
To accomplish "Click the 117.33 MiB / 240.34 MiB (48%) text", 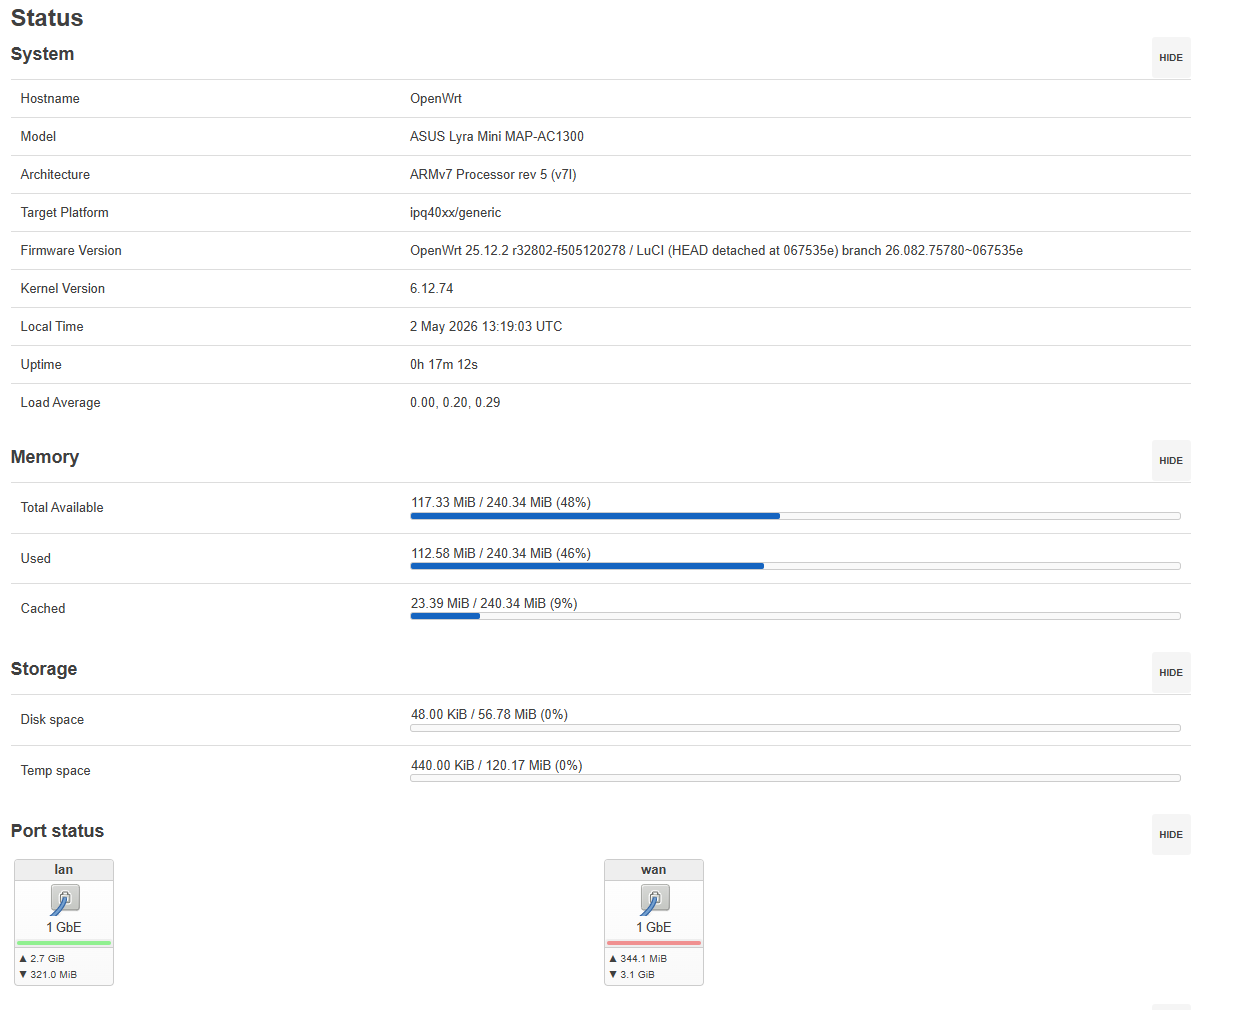I will coord(501,503).
